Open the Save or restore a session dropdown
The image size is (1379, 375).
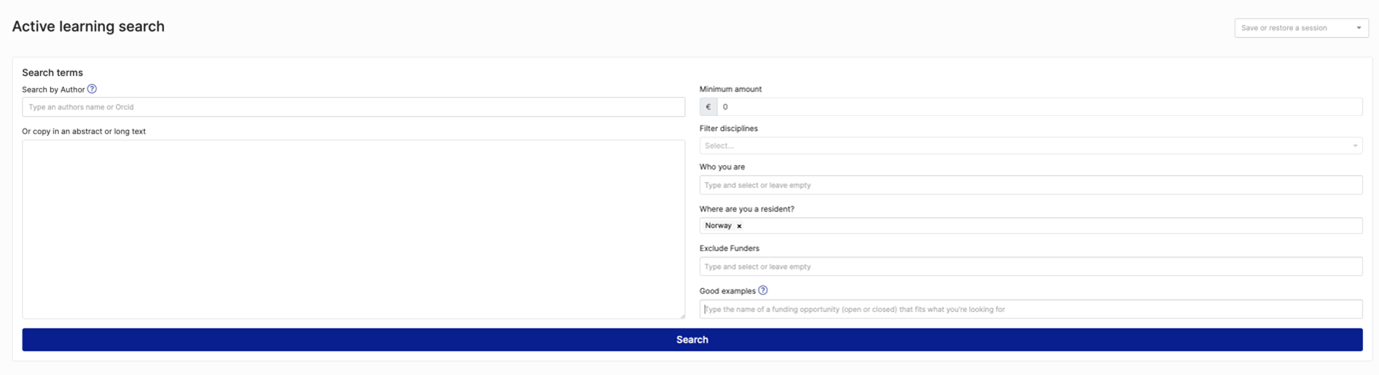pos(1301,28)
